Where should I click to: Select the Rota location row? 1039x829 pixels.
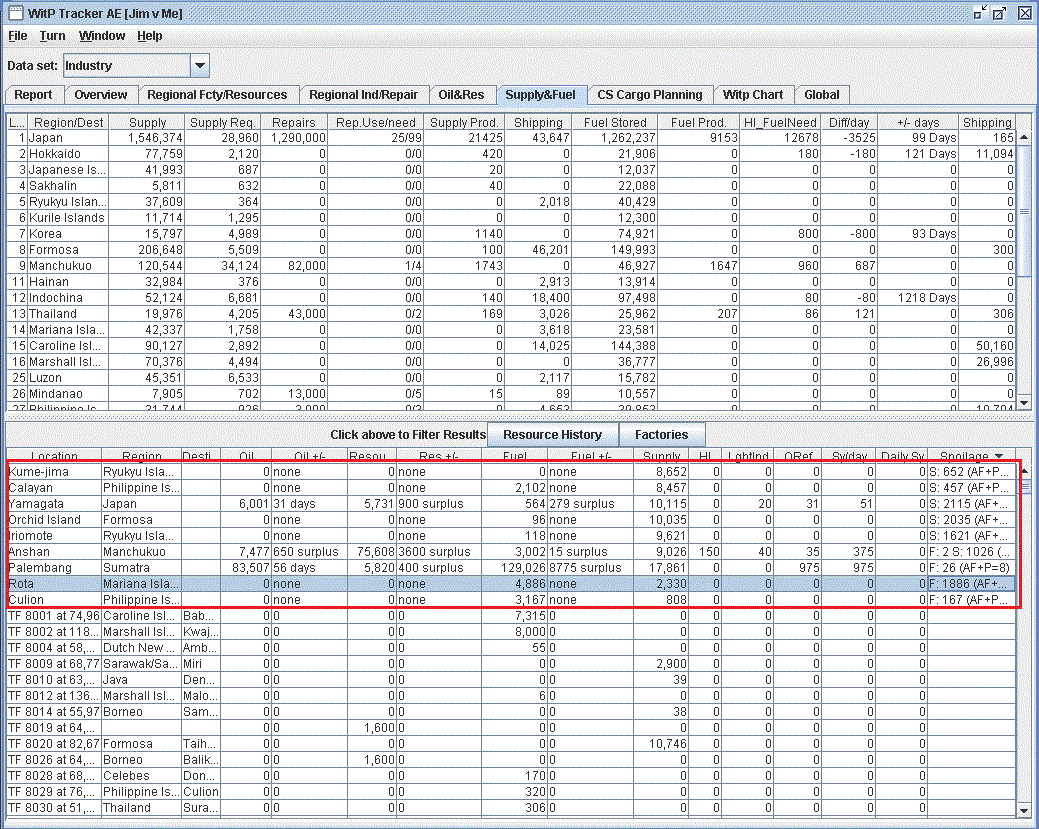coord(511,584)
